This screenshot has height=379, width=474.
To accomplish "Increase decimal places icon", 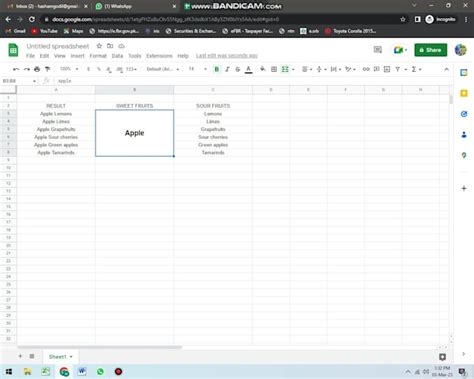I will click(119, 69).
